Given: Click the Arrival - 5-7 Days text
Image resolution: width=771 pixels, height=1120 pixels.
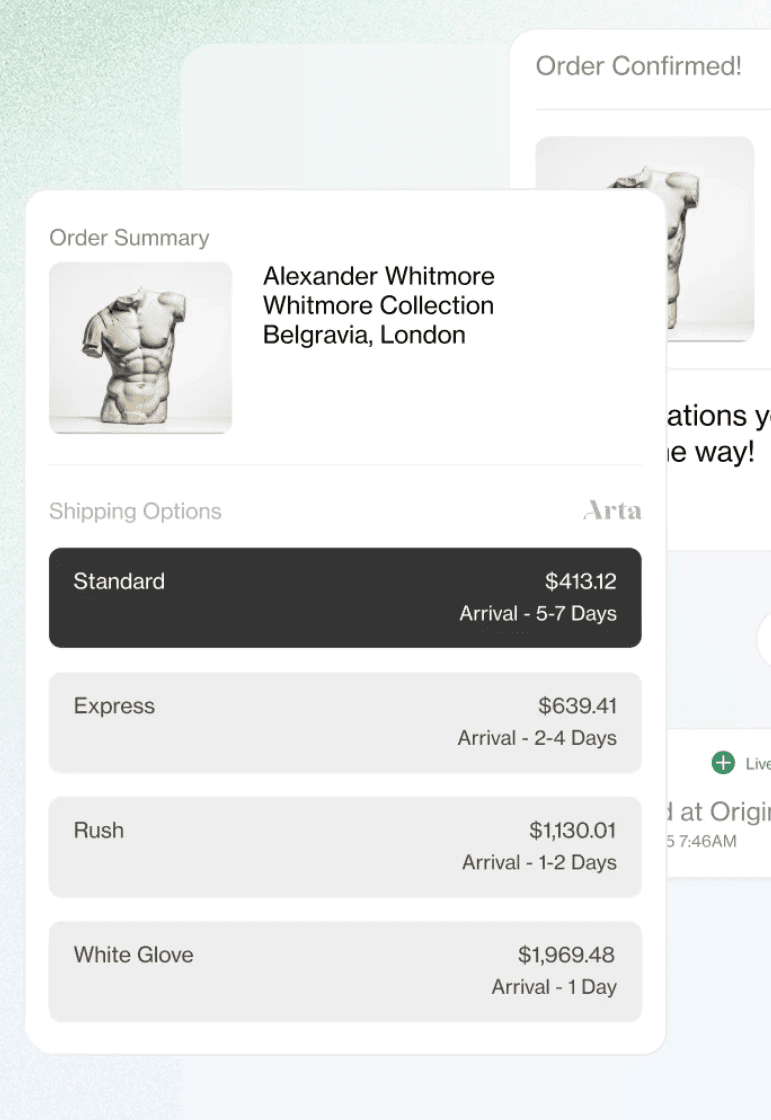Looking at the screenshot, I should [x=537, y=613].
